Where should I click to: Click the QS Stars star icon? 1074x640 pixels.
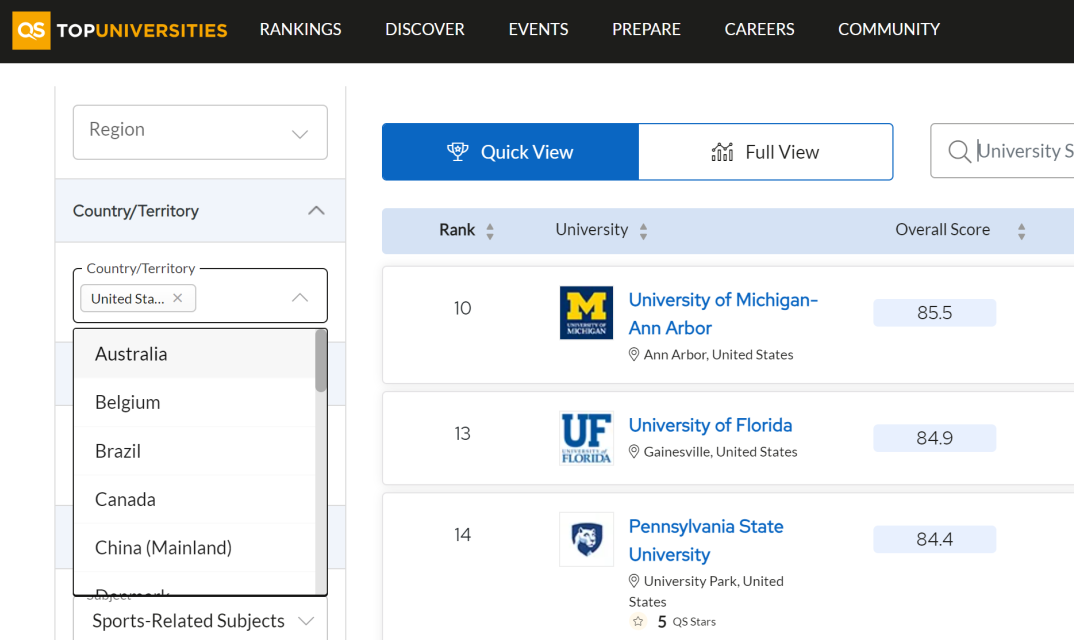(x=638, y=621)
